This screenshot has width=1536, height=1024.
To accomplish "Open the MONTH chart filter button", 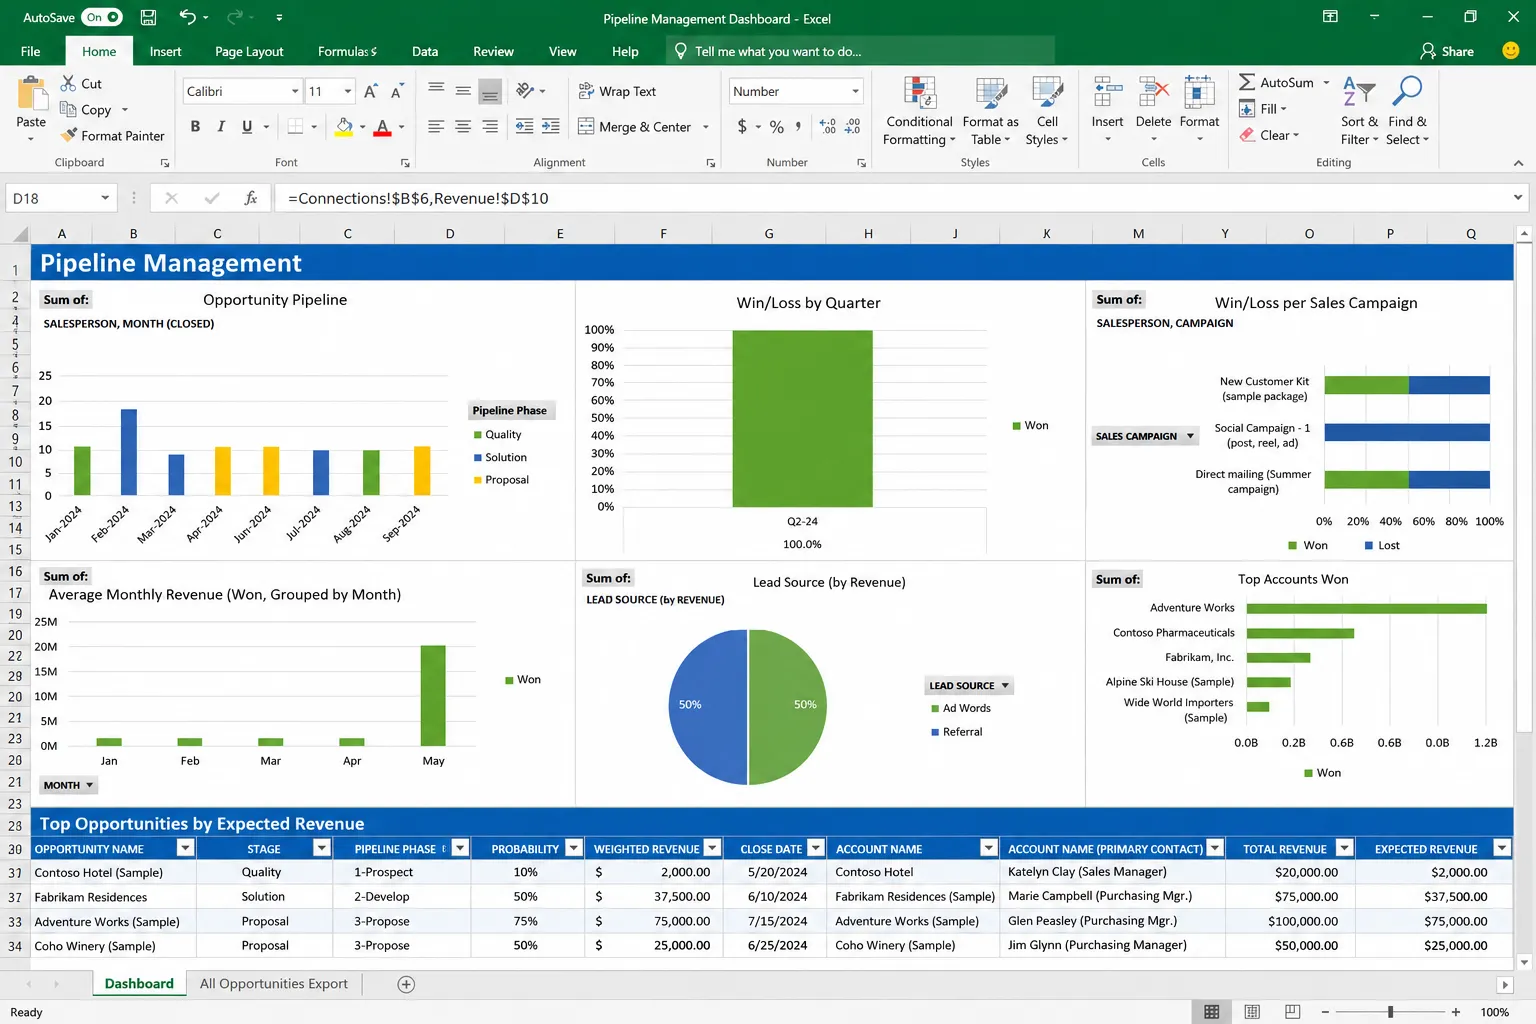I will tap(69, 785).
